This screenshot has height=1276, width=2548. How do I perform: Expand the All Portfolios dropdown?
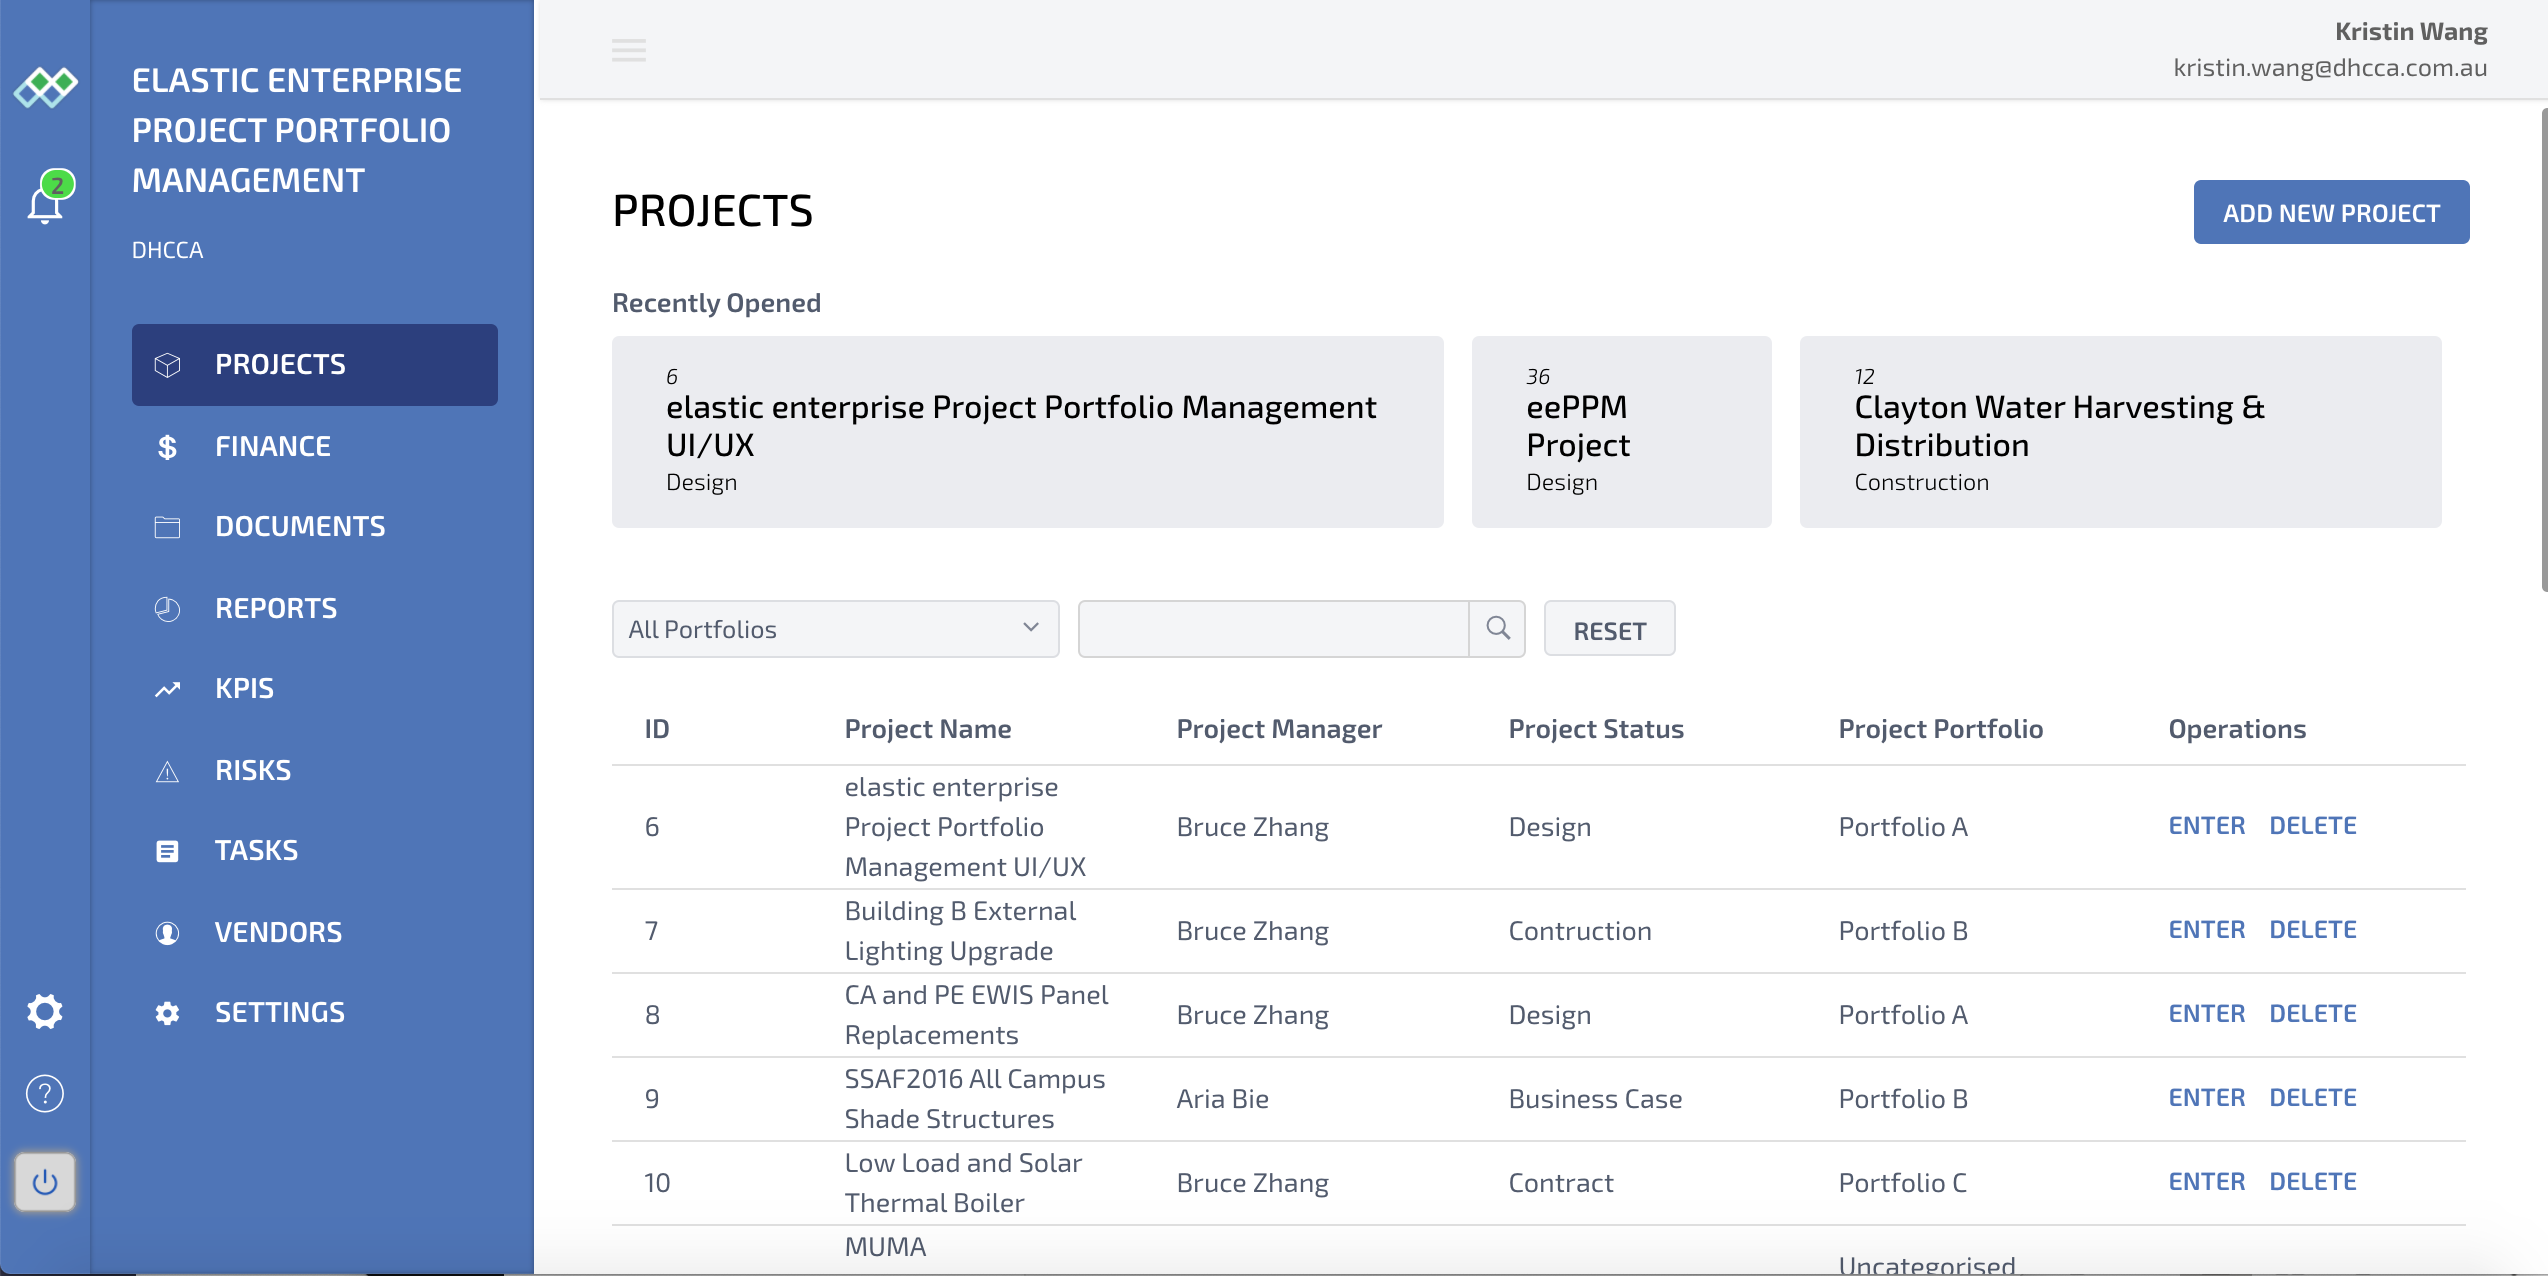pos(835,629)
